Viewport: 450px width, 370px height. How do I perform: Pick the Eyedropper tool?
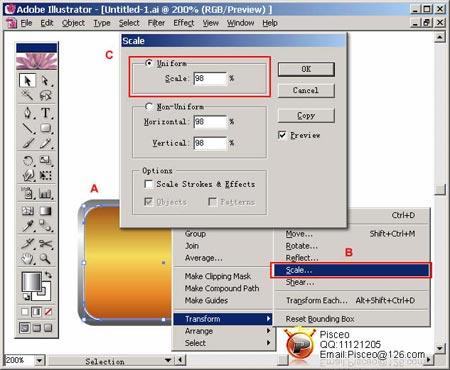(28, 226)
